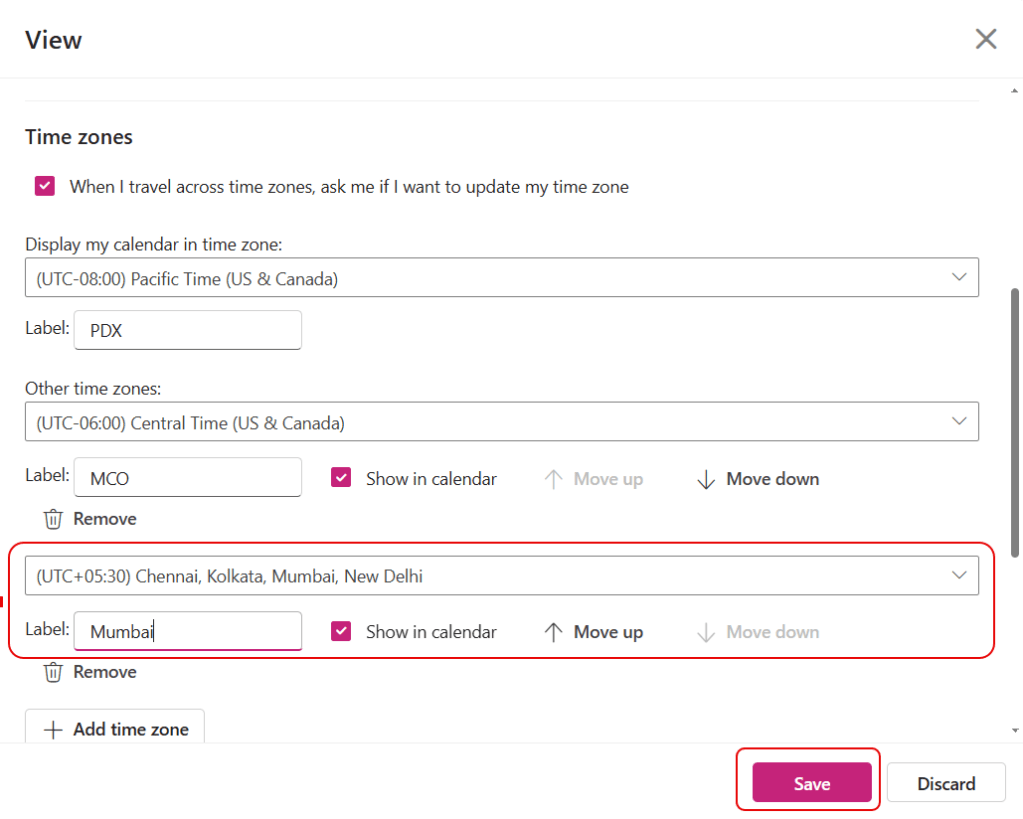
Task: Click the trash icon under MCO
Action: (x=53, y=519)
